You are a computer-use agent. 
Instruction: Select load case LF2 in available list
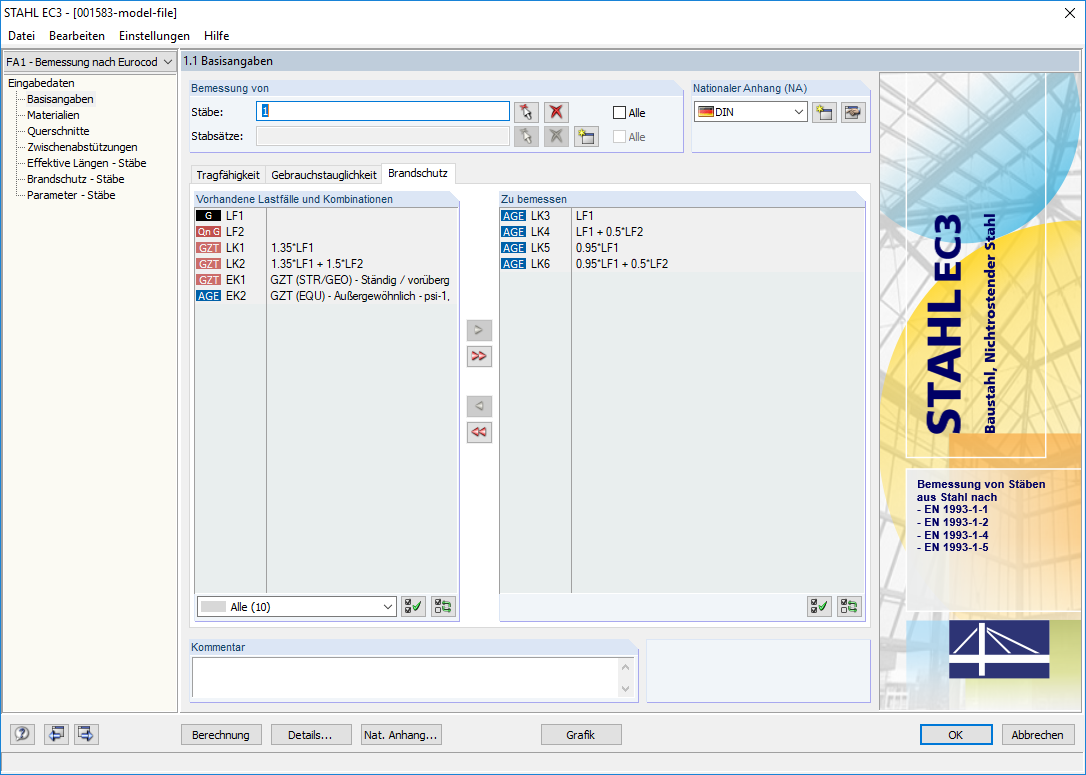point(326,231)
